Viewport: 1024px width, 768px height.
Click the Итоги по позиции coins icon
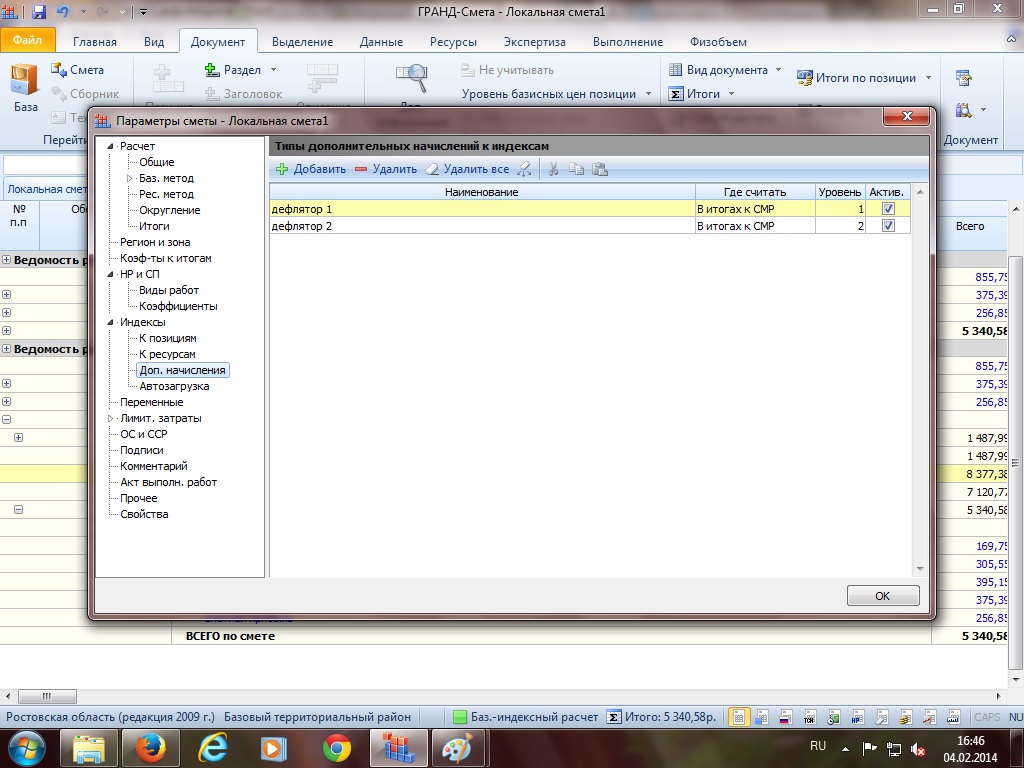click(x=805, y=78)
